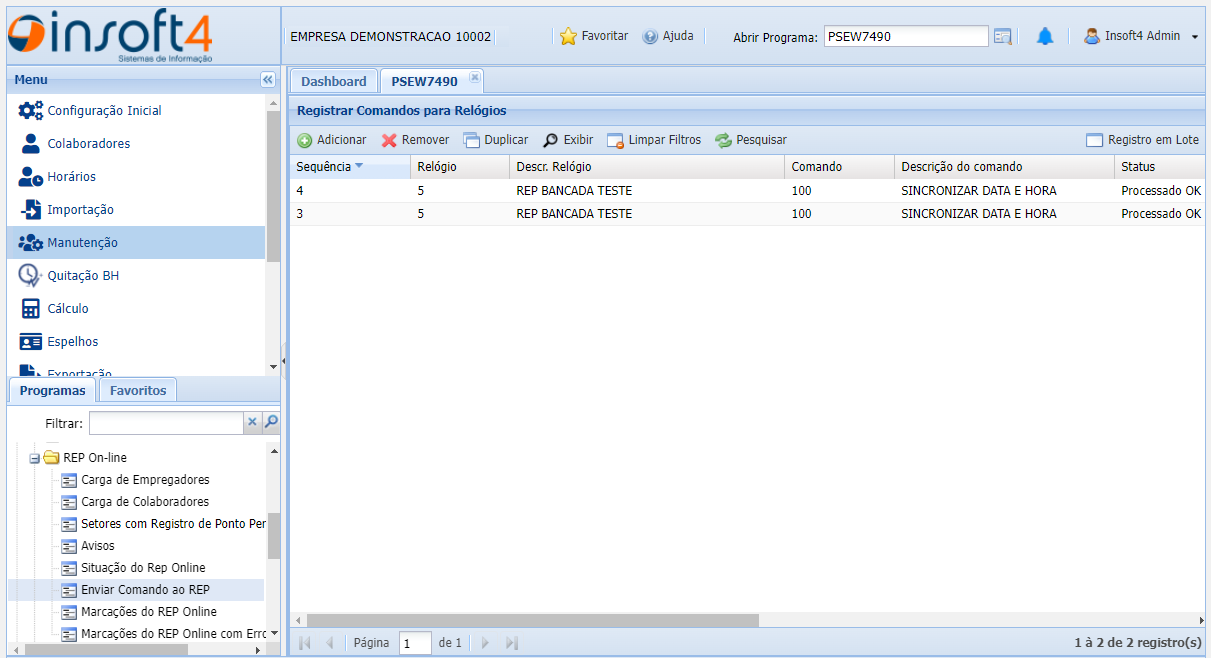The image size is (1211, 658).
Task: Click the program search icon beside PSEW7490
Action: (x=1003, y=37)
